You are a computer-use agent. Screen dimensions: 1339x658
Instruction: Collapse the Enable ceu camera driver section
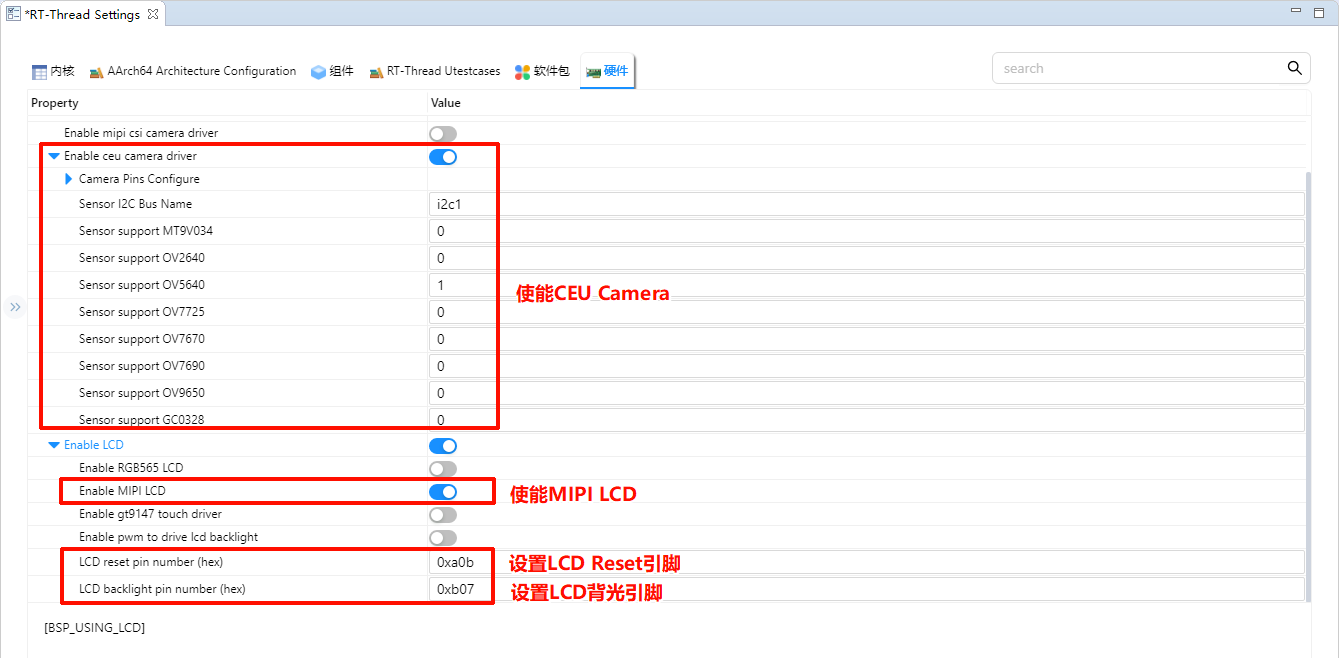tap(54, 156)
